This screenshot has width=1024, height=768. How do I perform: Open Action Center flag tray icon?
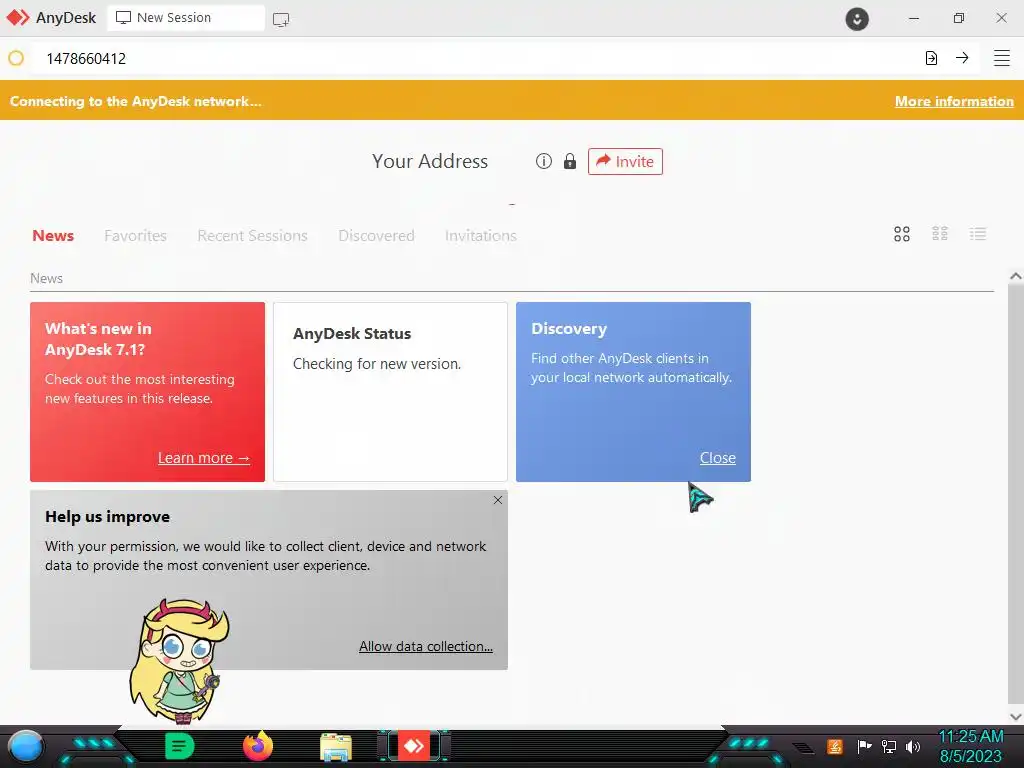coord(864,746)
